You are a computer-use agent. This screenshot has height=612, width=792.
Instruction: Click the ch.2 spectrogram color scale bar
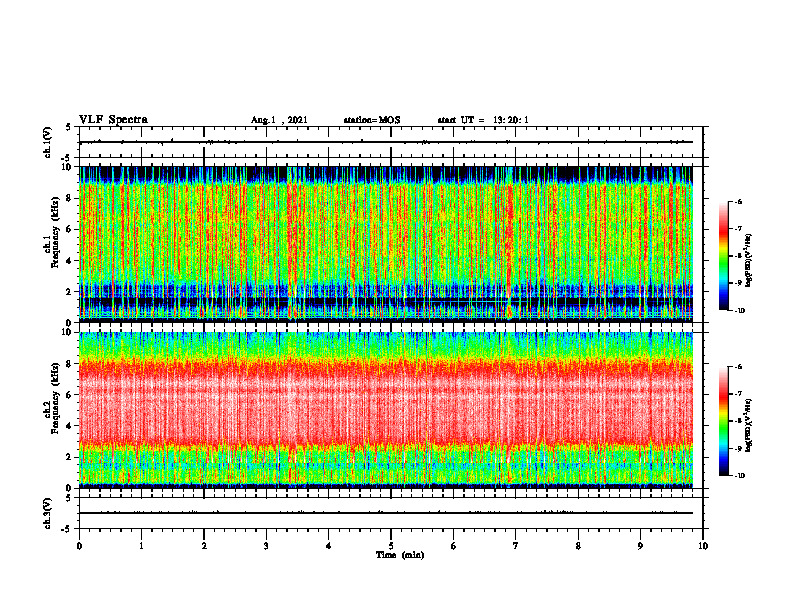(x=723, y=421)
